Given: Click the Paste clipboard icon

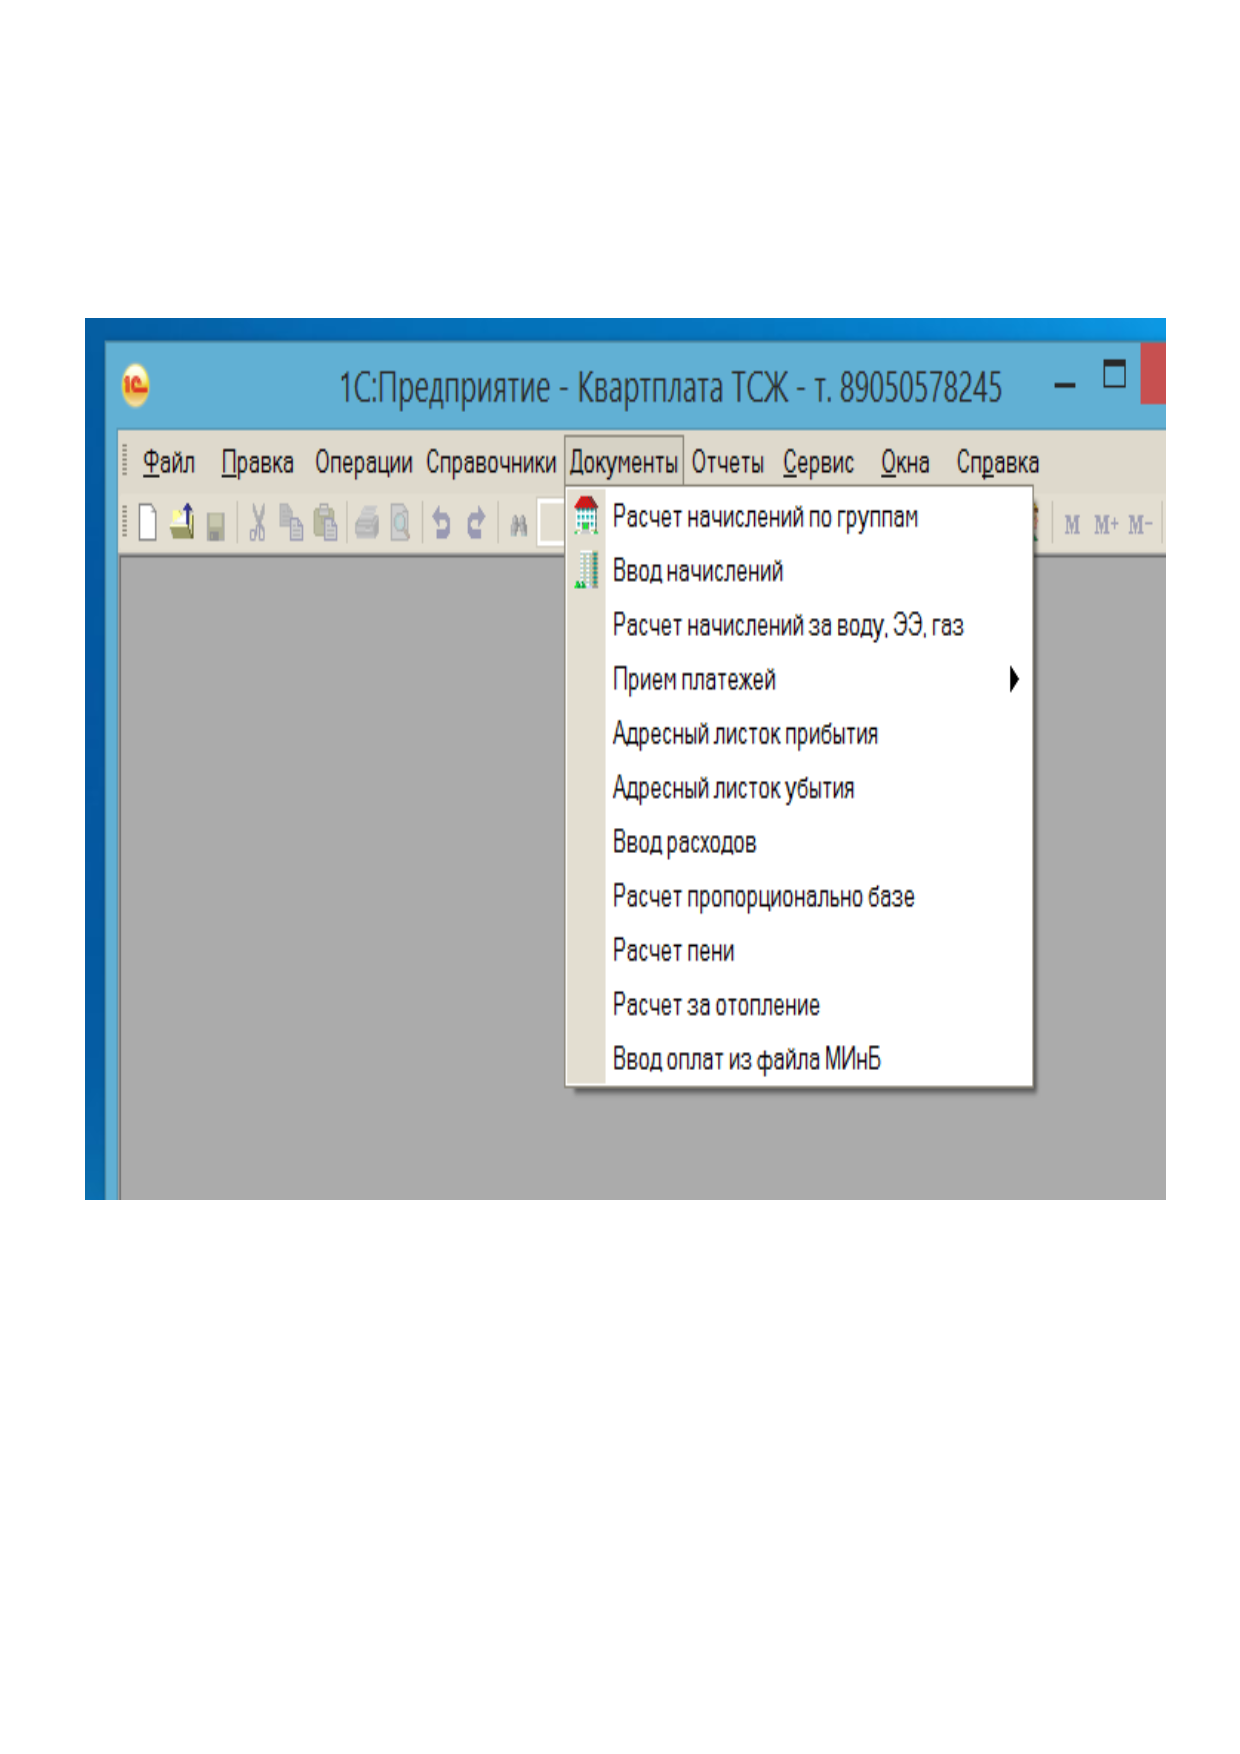Looking at the screenshot, I should [325, 522].
